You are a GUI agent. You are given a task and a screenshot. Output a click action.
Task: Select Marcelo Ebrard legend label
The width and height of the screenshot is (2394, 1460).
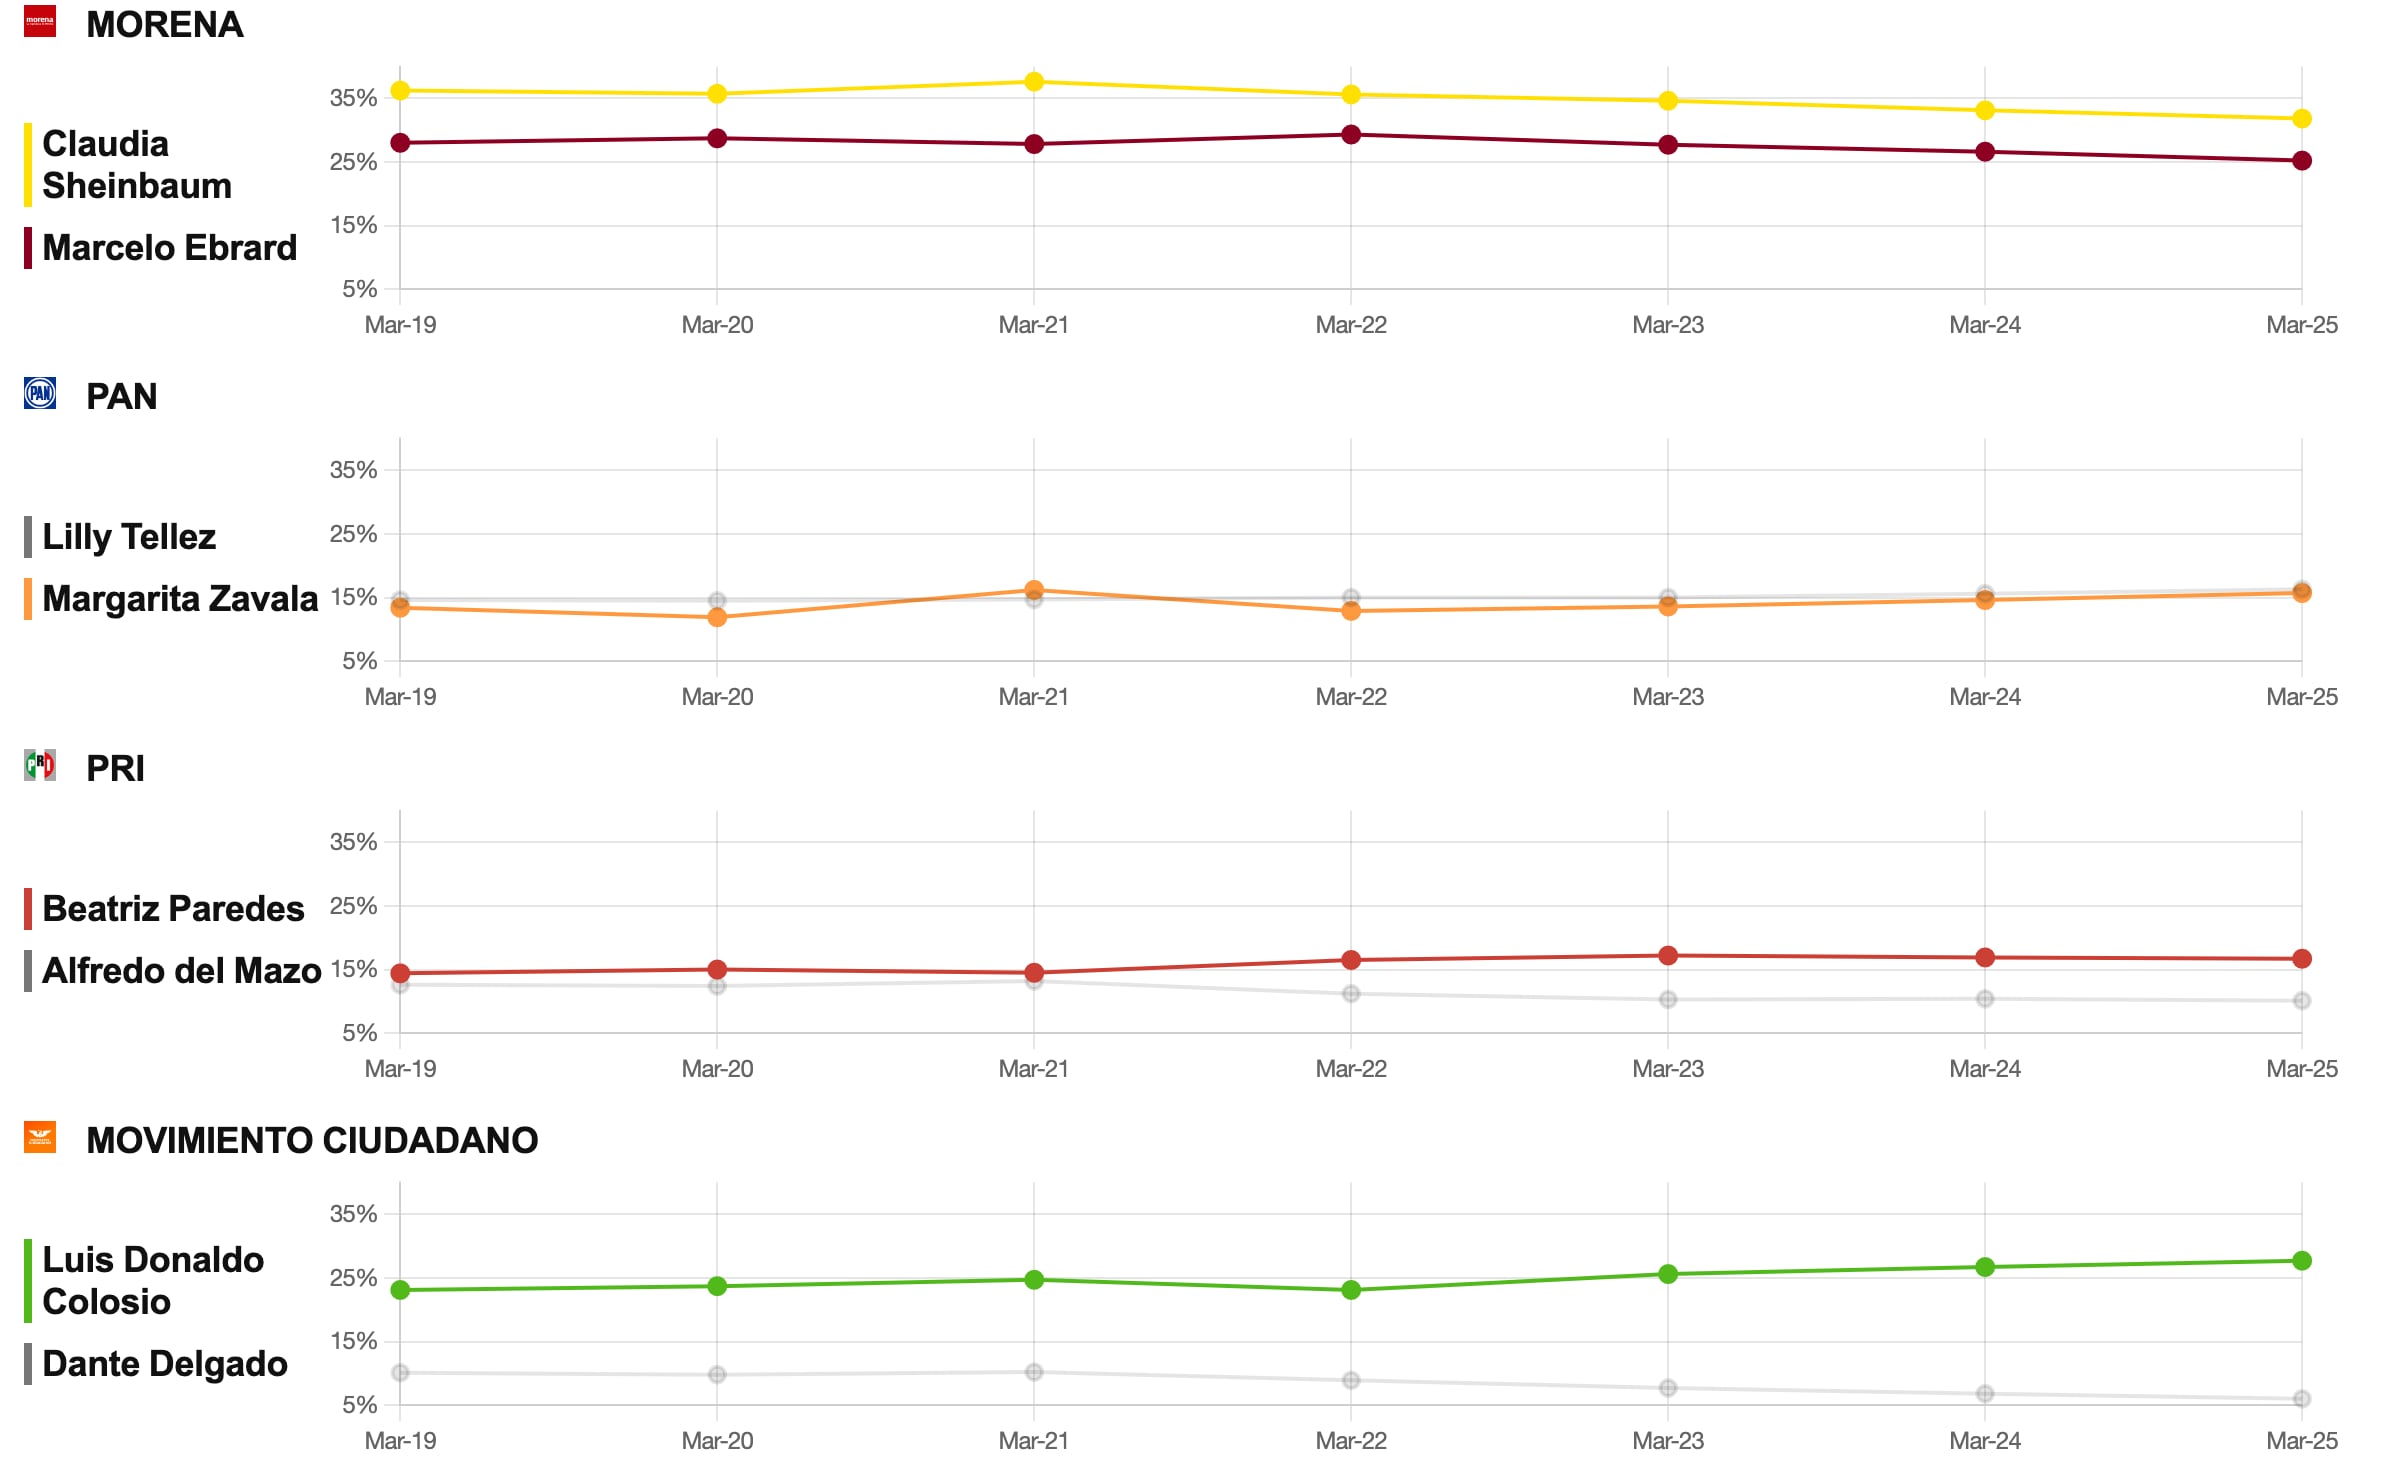click(x=169, y=248)
